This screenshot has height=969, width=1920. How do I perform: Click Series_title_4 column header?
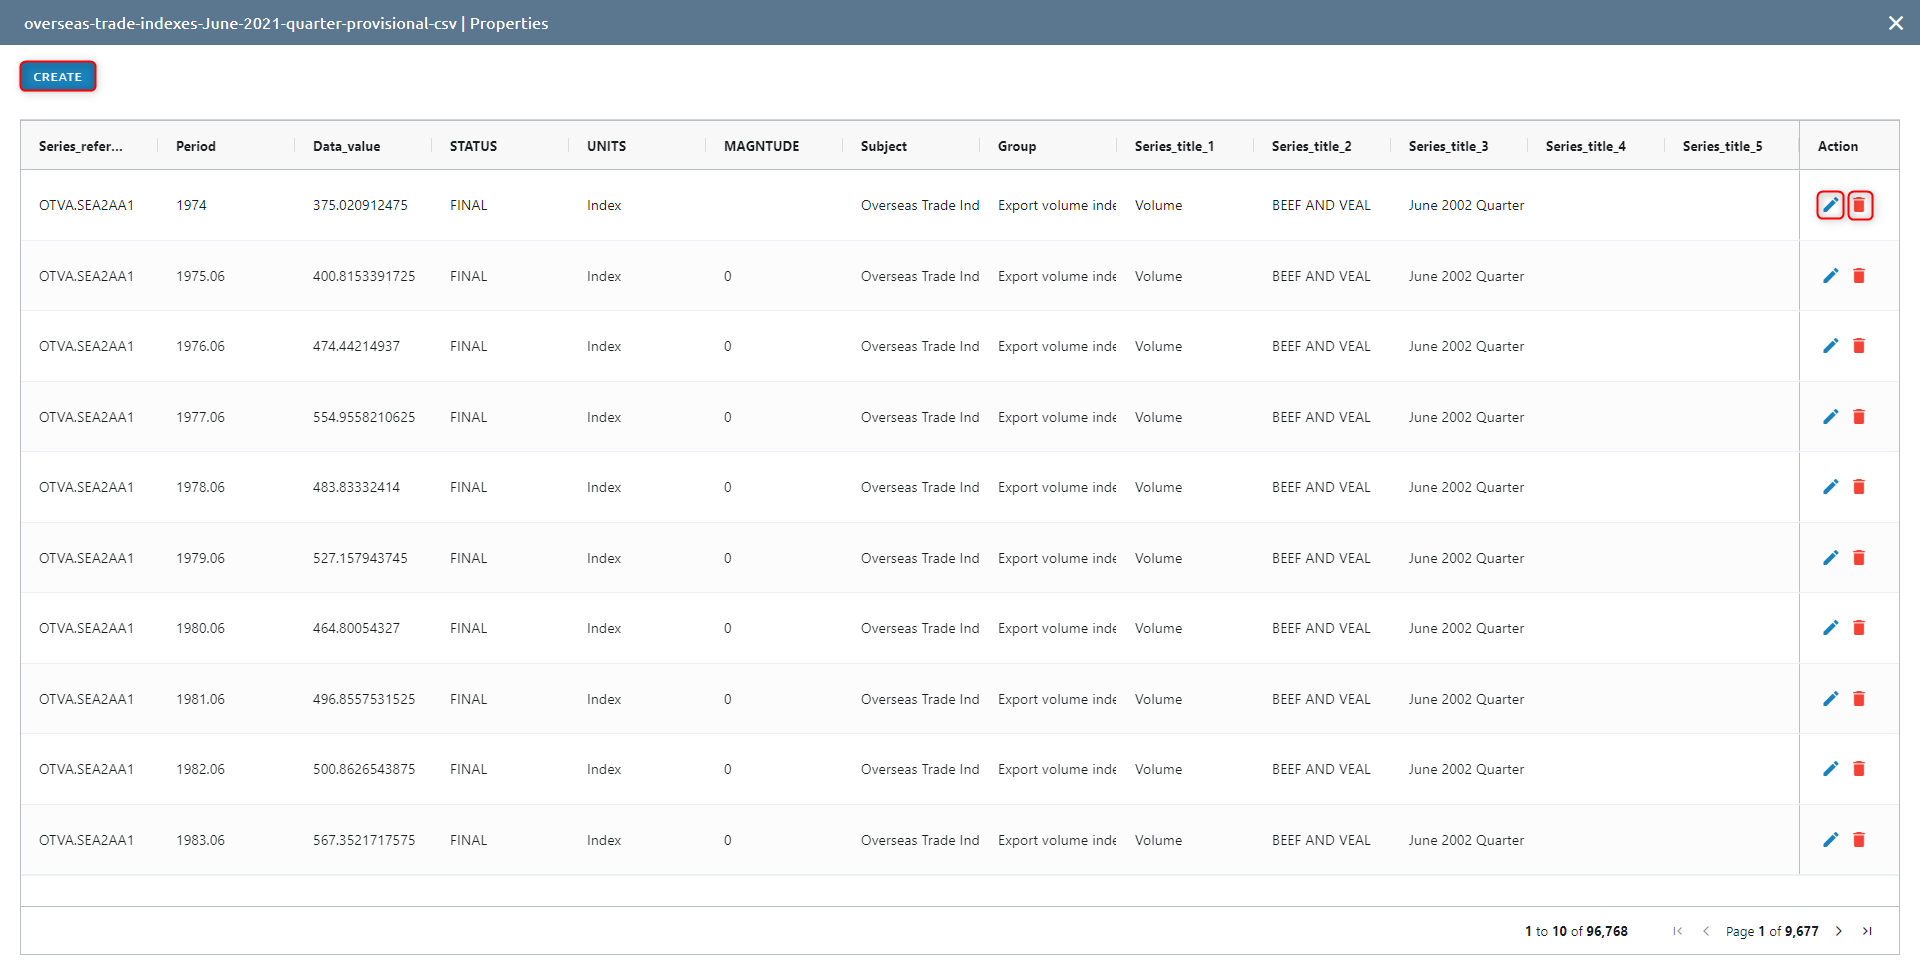click(x=1585, y=146)
